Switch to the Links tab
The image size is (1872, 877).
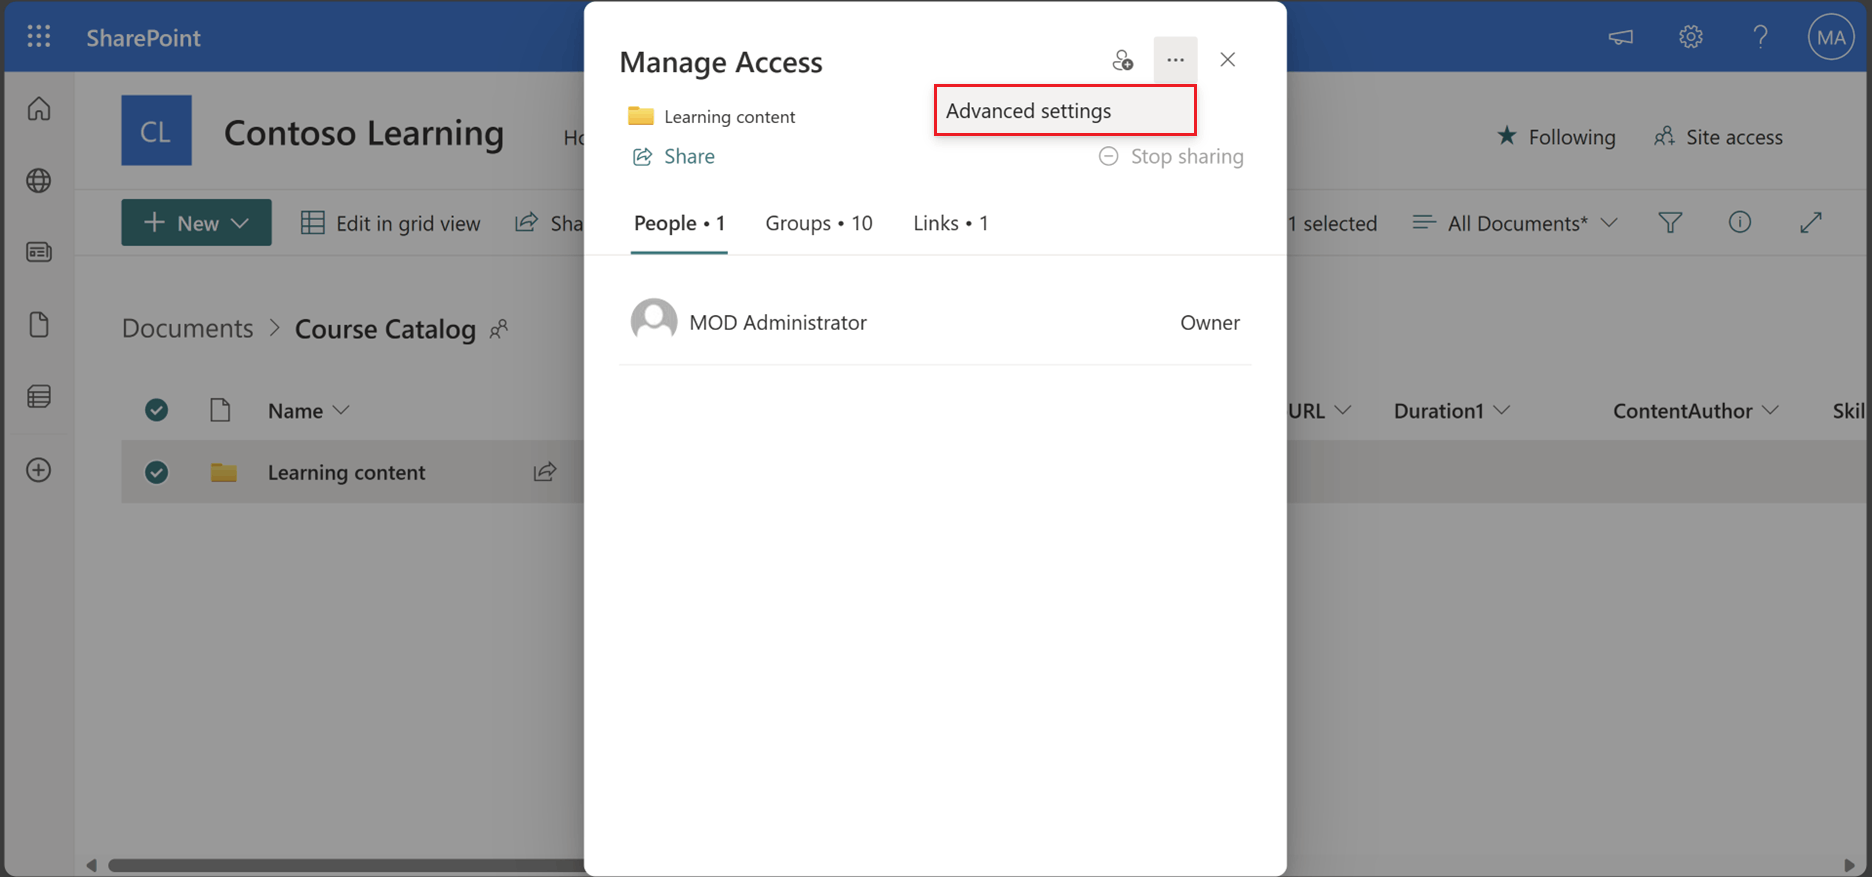coord(951,223)
